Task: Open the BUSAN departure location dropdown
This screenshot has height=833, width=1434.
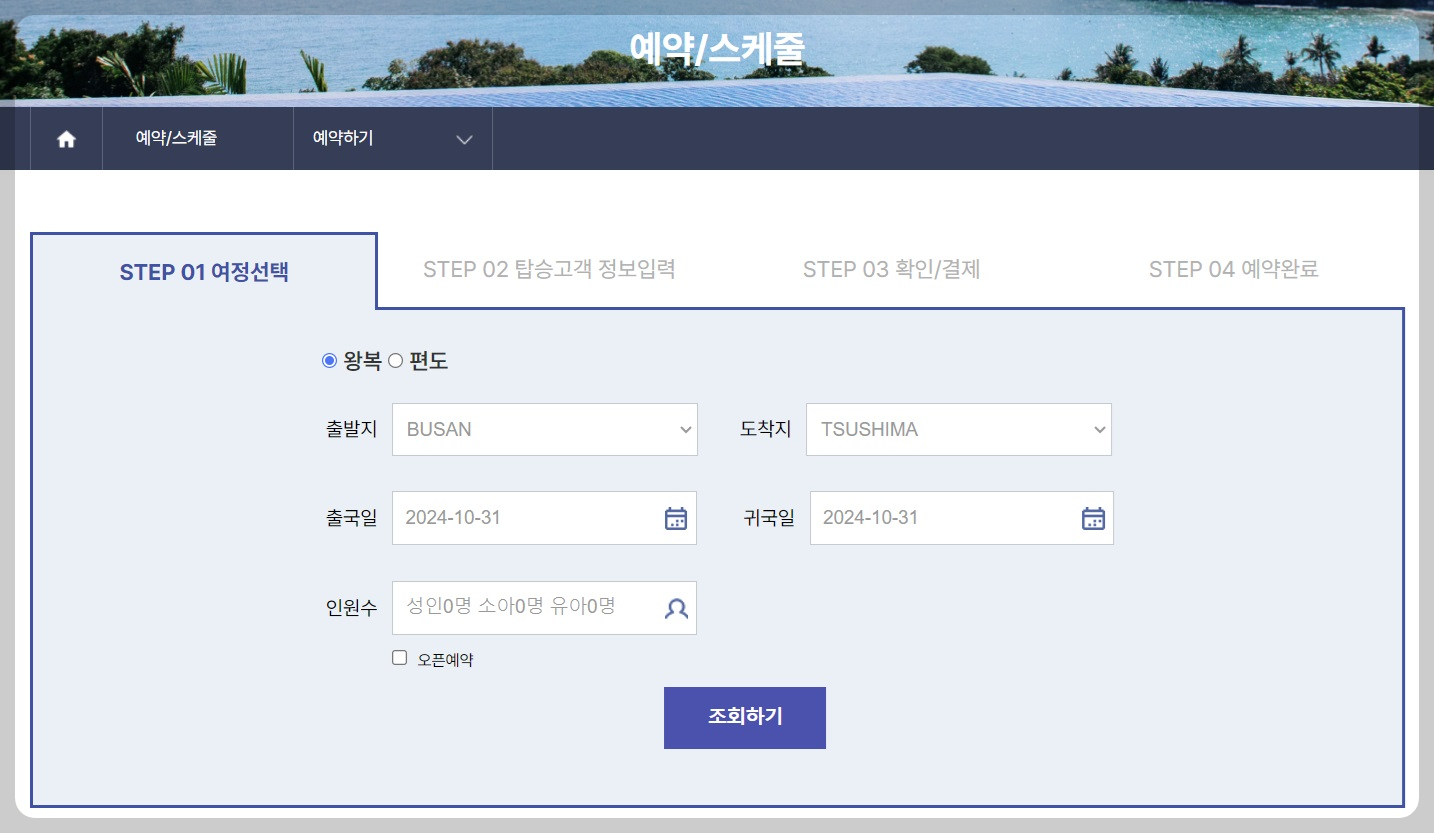Action: [x=544, y=429]
